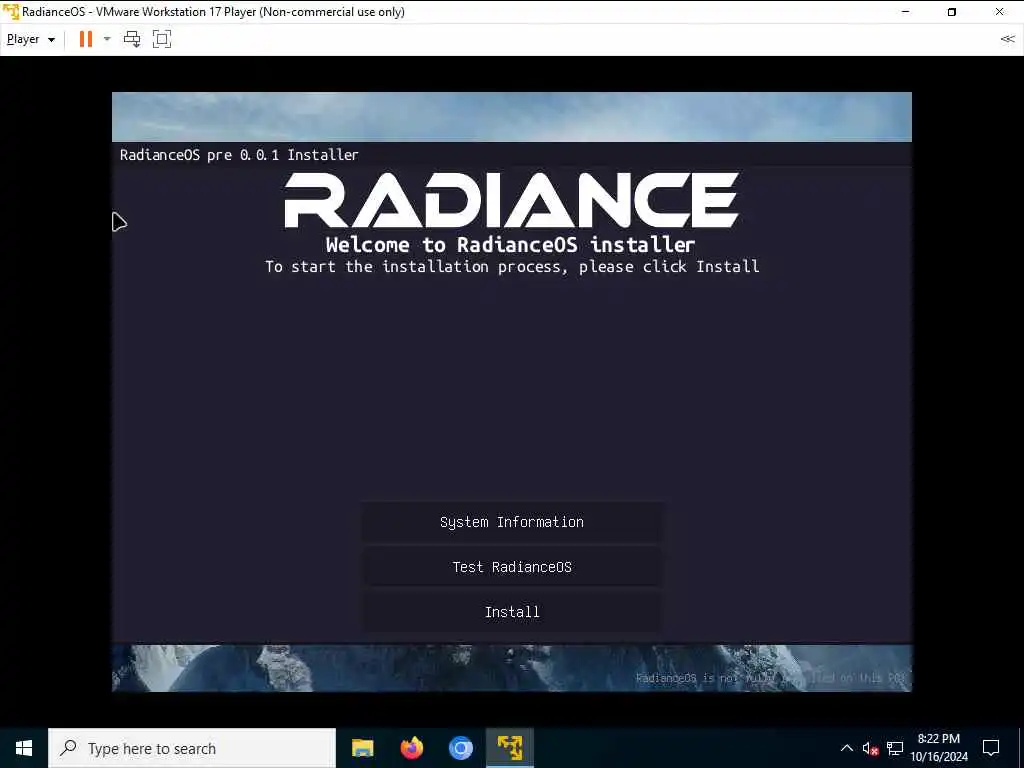
Task: Pause the virtual machine with the orange button
Action: (86, 39)
